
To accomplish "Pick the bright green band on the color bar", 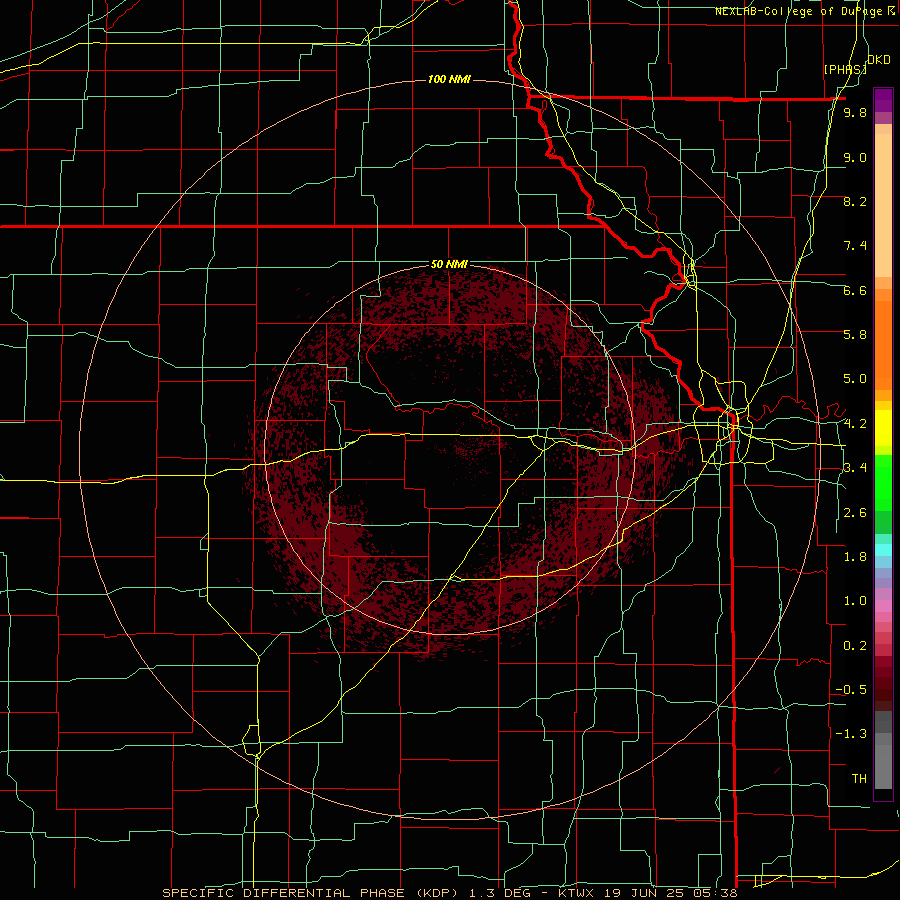I will click(x=883, y=483).
